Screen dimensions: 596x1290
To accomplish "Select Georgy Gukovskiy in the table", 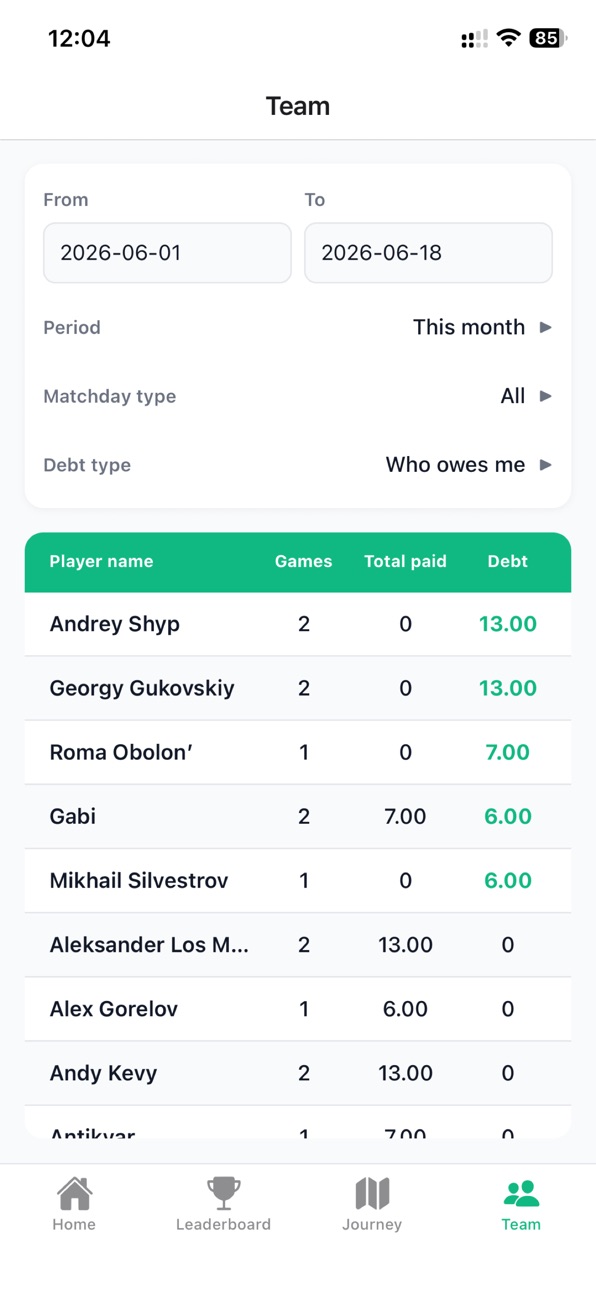I will (298, 688).
